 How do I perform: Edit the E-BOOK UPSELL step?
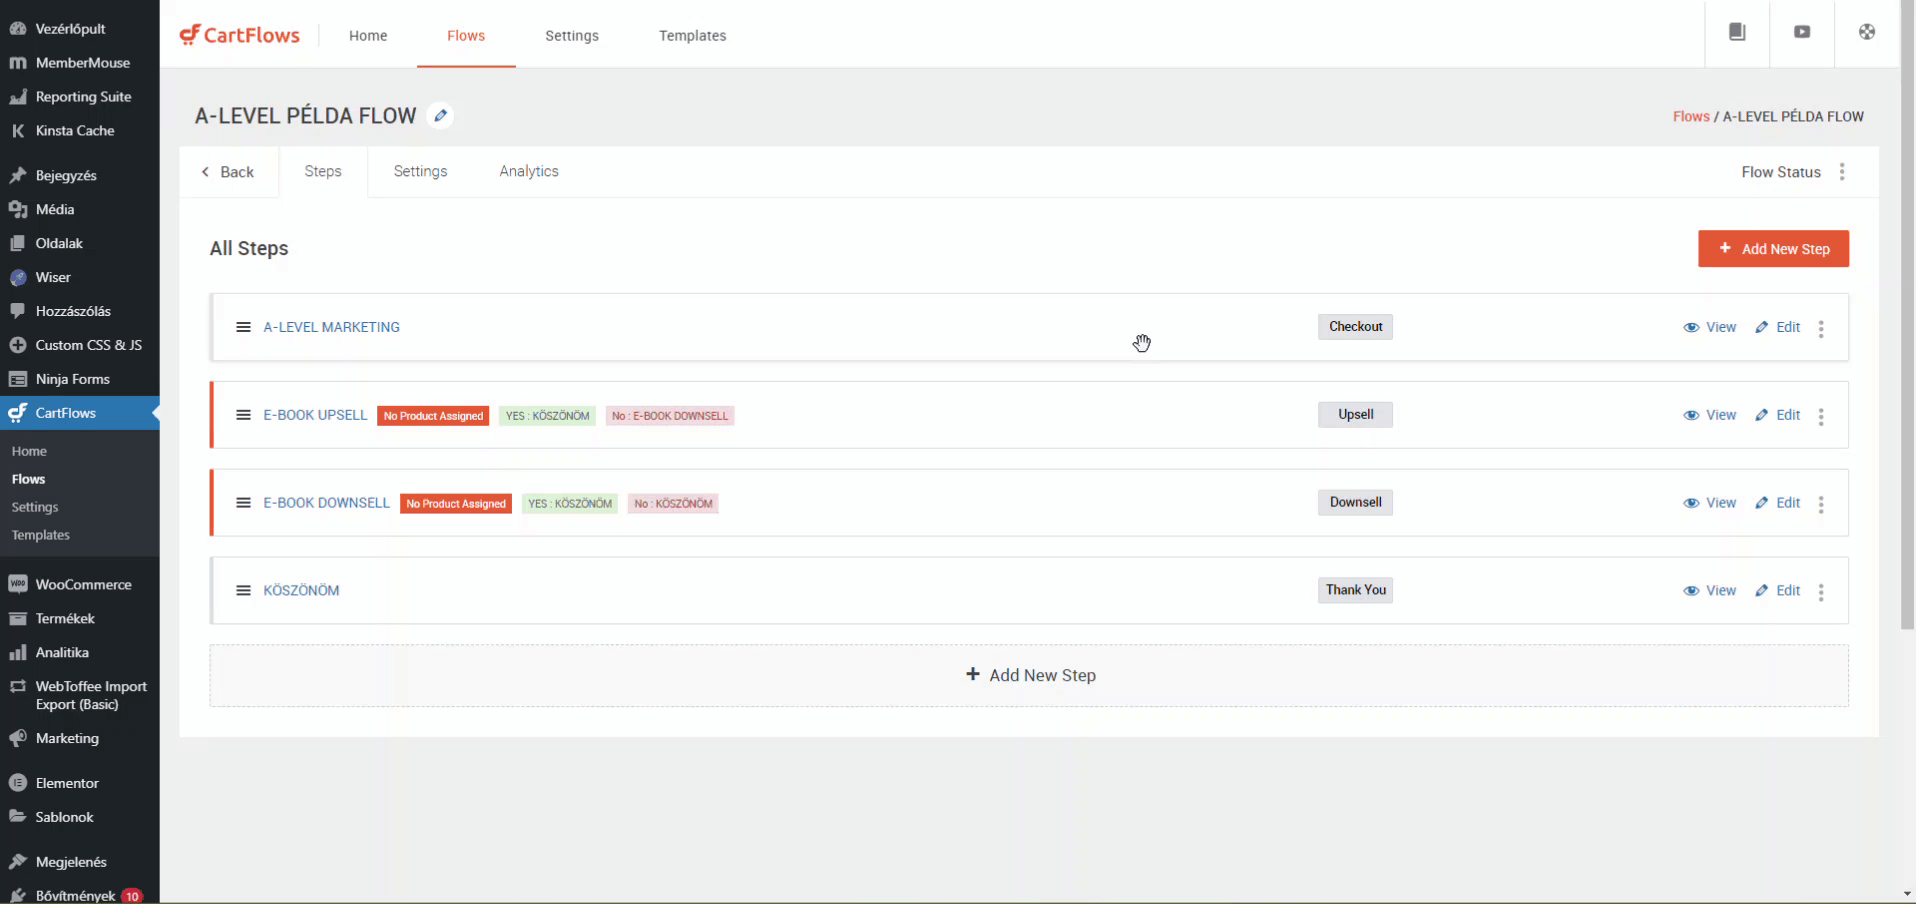pyautogui.click(x=1778, y=415)
